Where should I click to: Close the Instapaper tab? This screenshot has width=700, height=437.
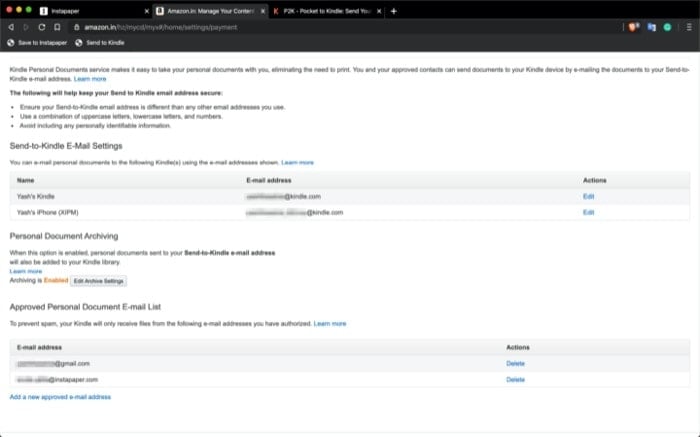[146, 11]
